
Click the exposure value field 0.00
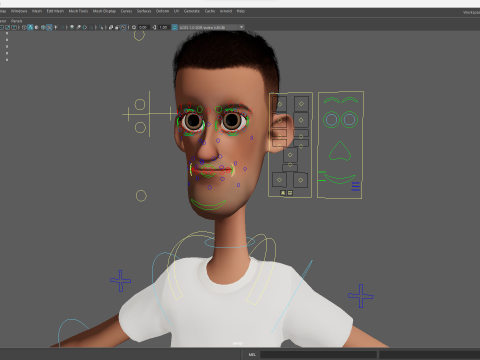tap(144, 27)
